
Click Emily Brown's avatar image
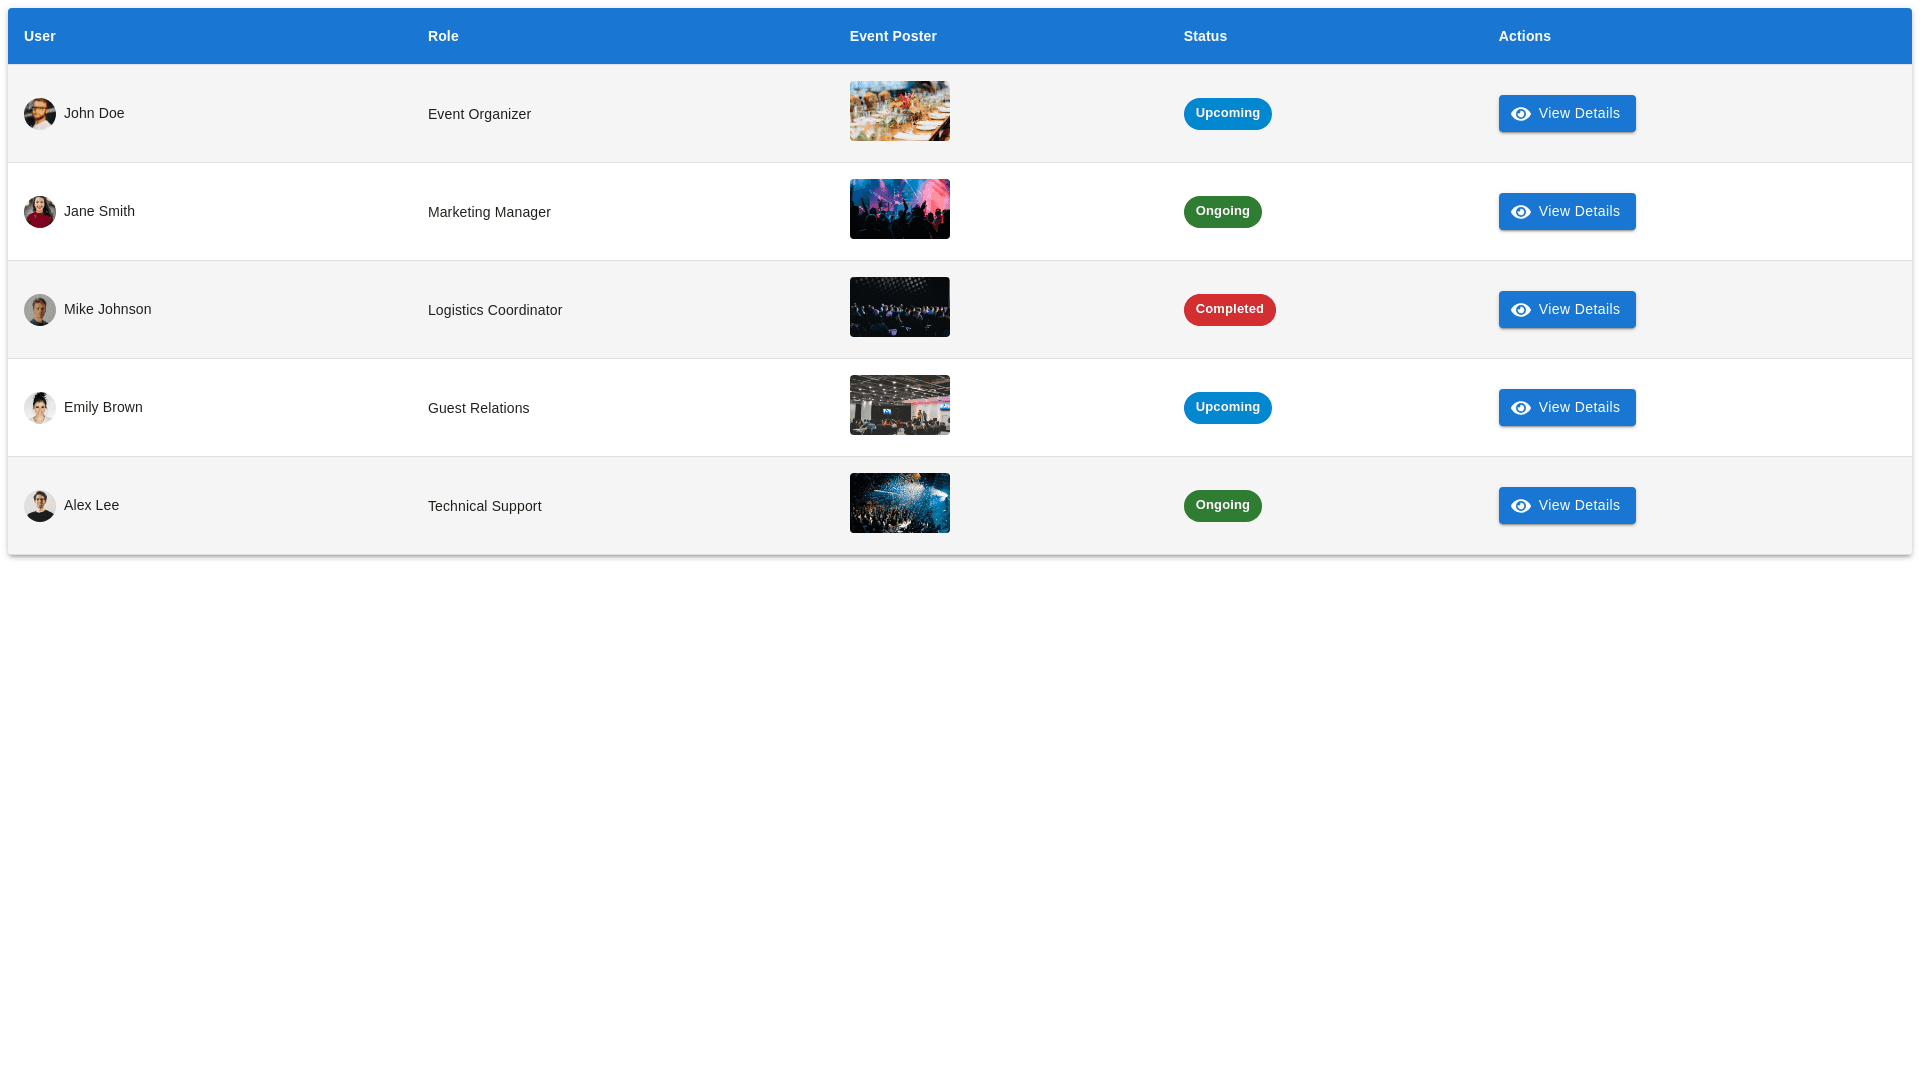(40, 408)
